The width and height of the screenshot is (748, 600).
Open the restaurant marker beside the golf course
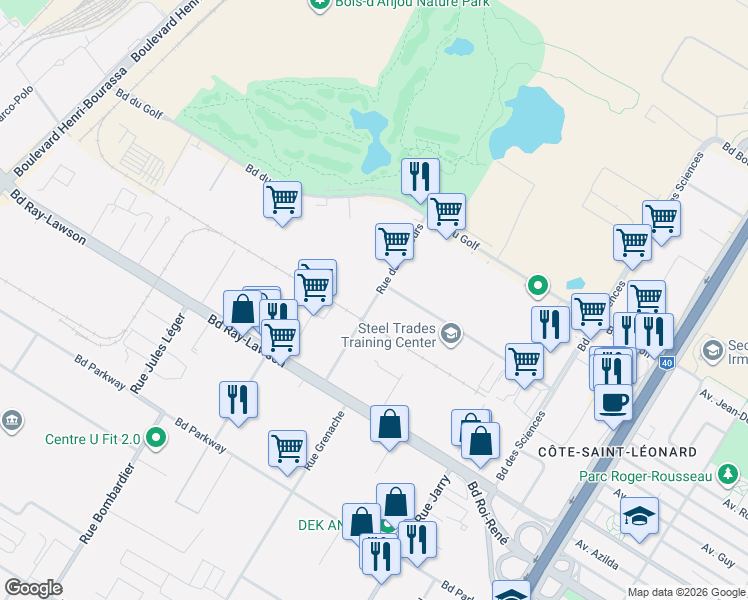point(420,177)
